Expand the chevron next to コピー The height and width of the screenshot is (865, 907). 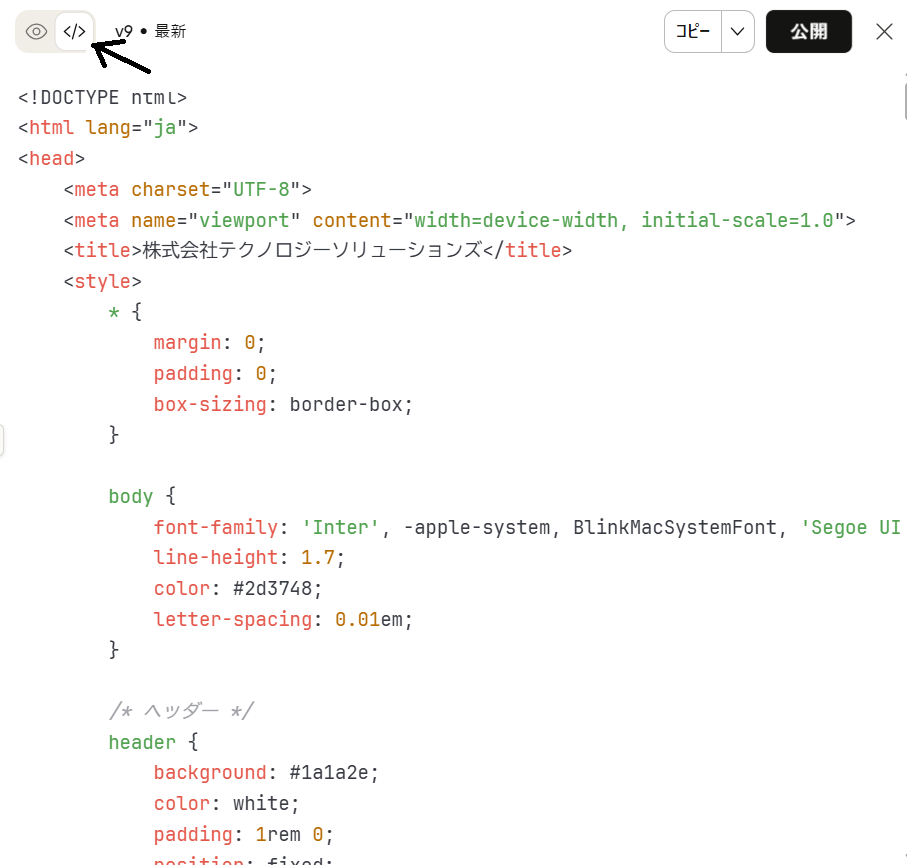737,31
